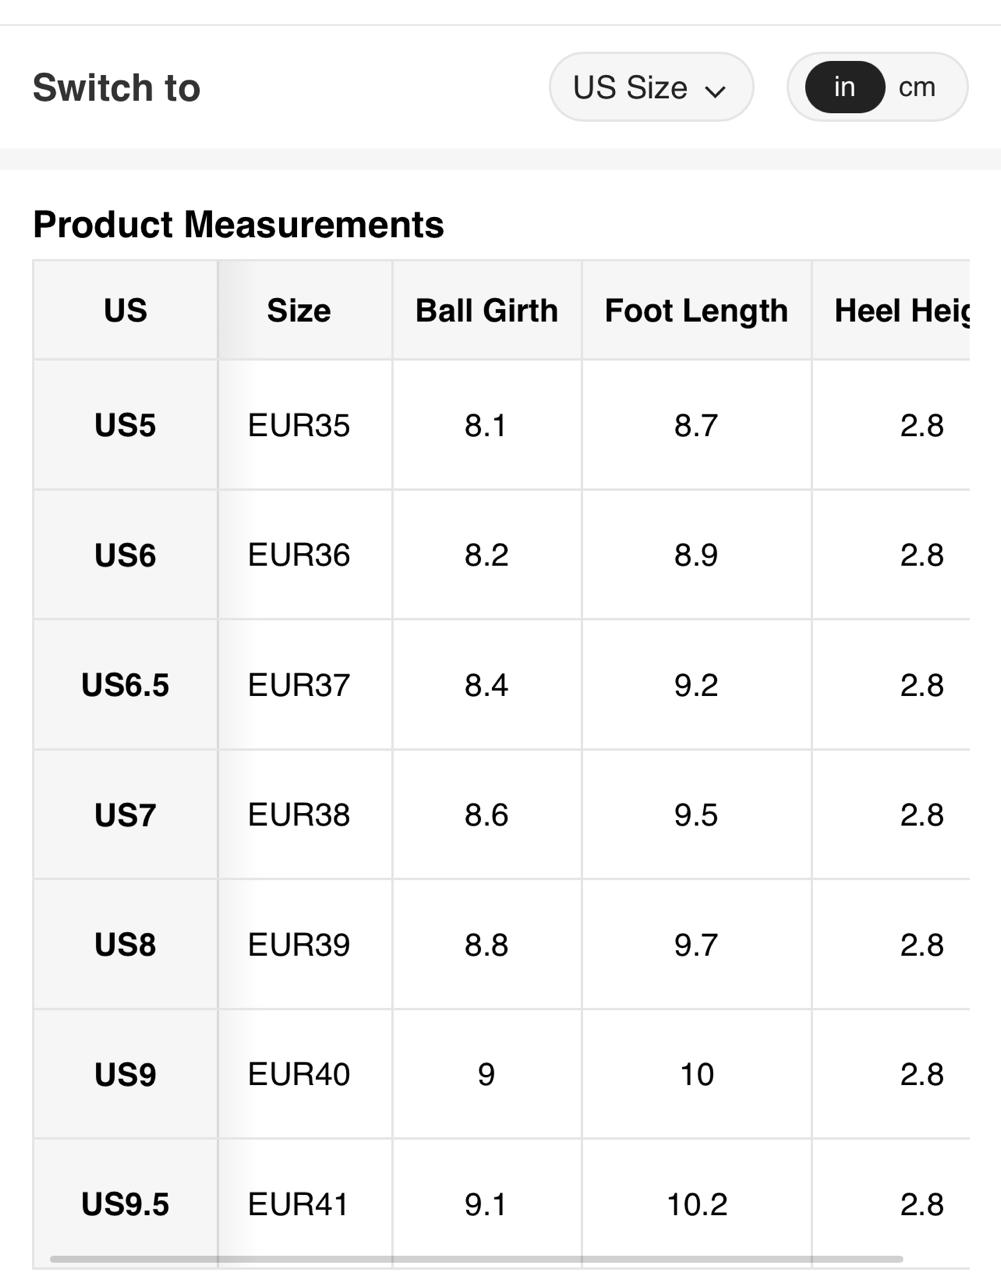Switch measurement units to cm
This screenshot has height=1280, width=1001.
(916, 87)
